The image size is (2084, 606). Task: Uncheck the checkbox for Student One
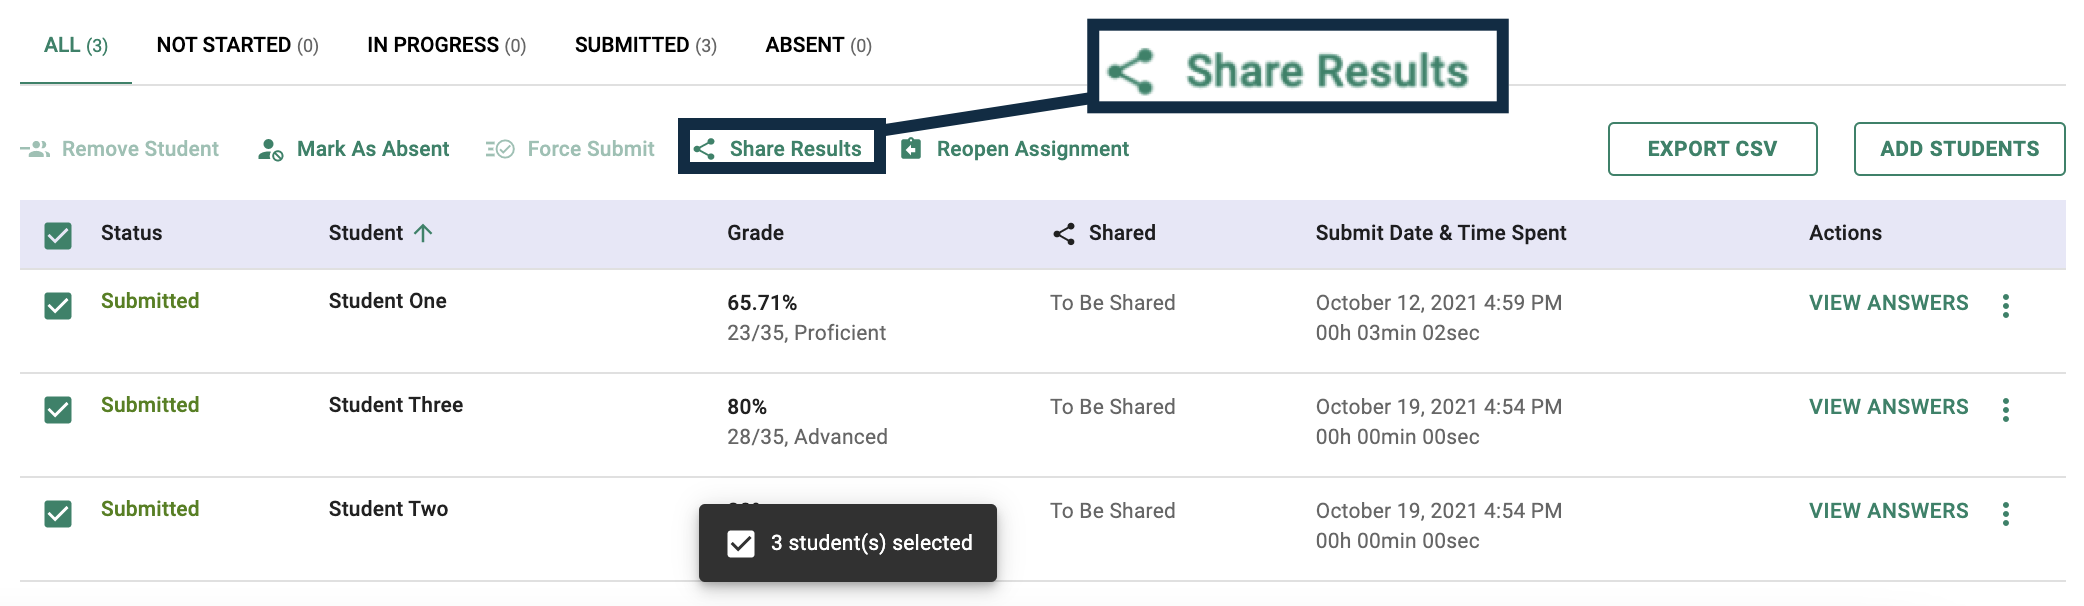[58, 306]
